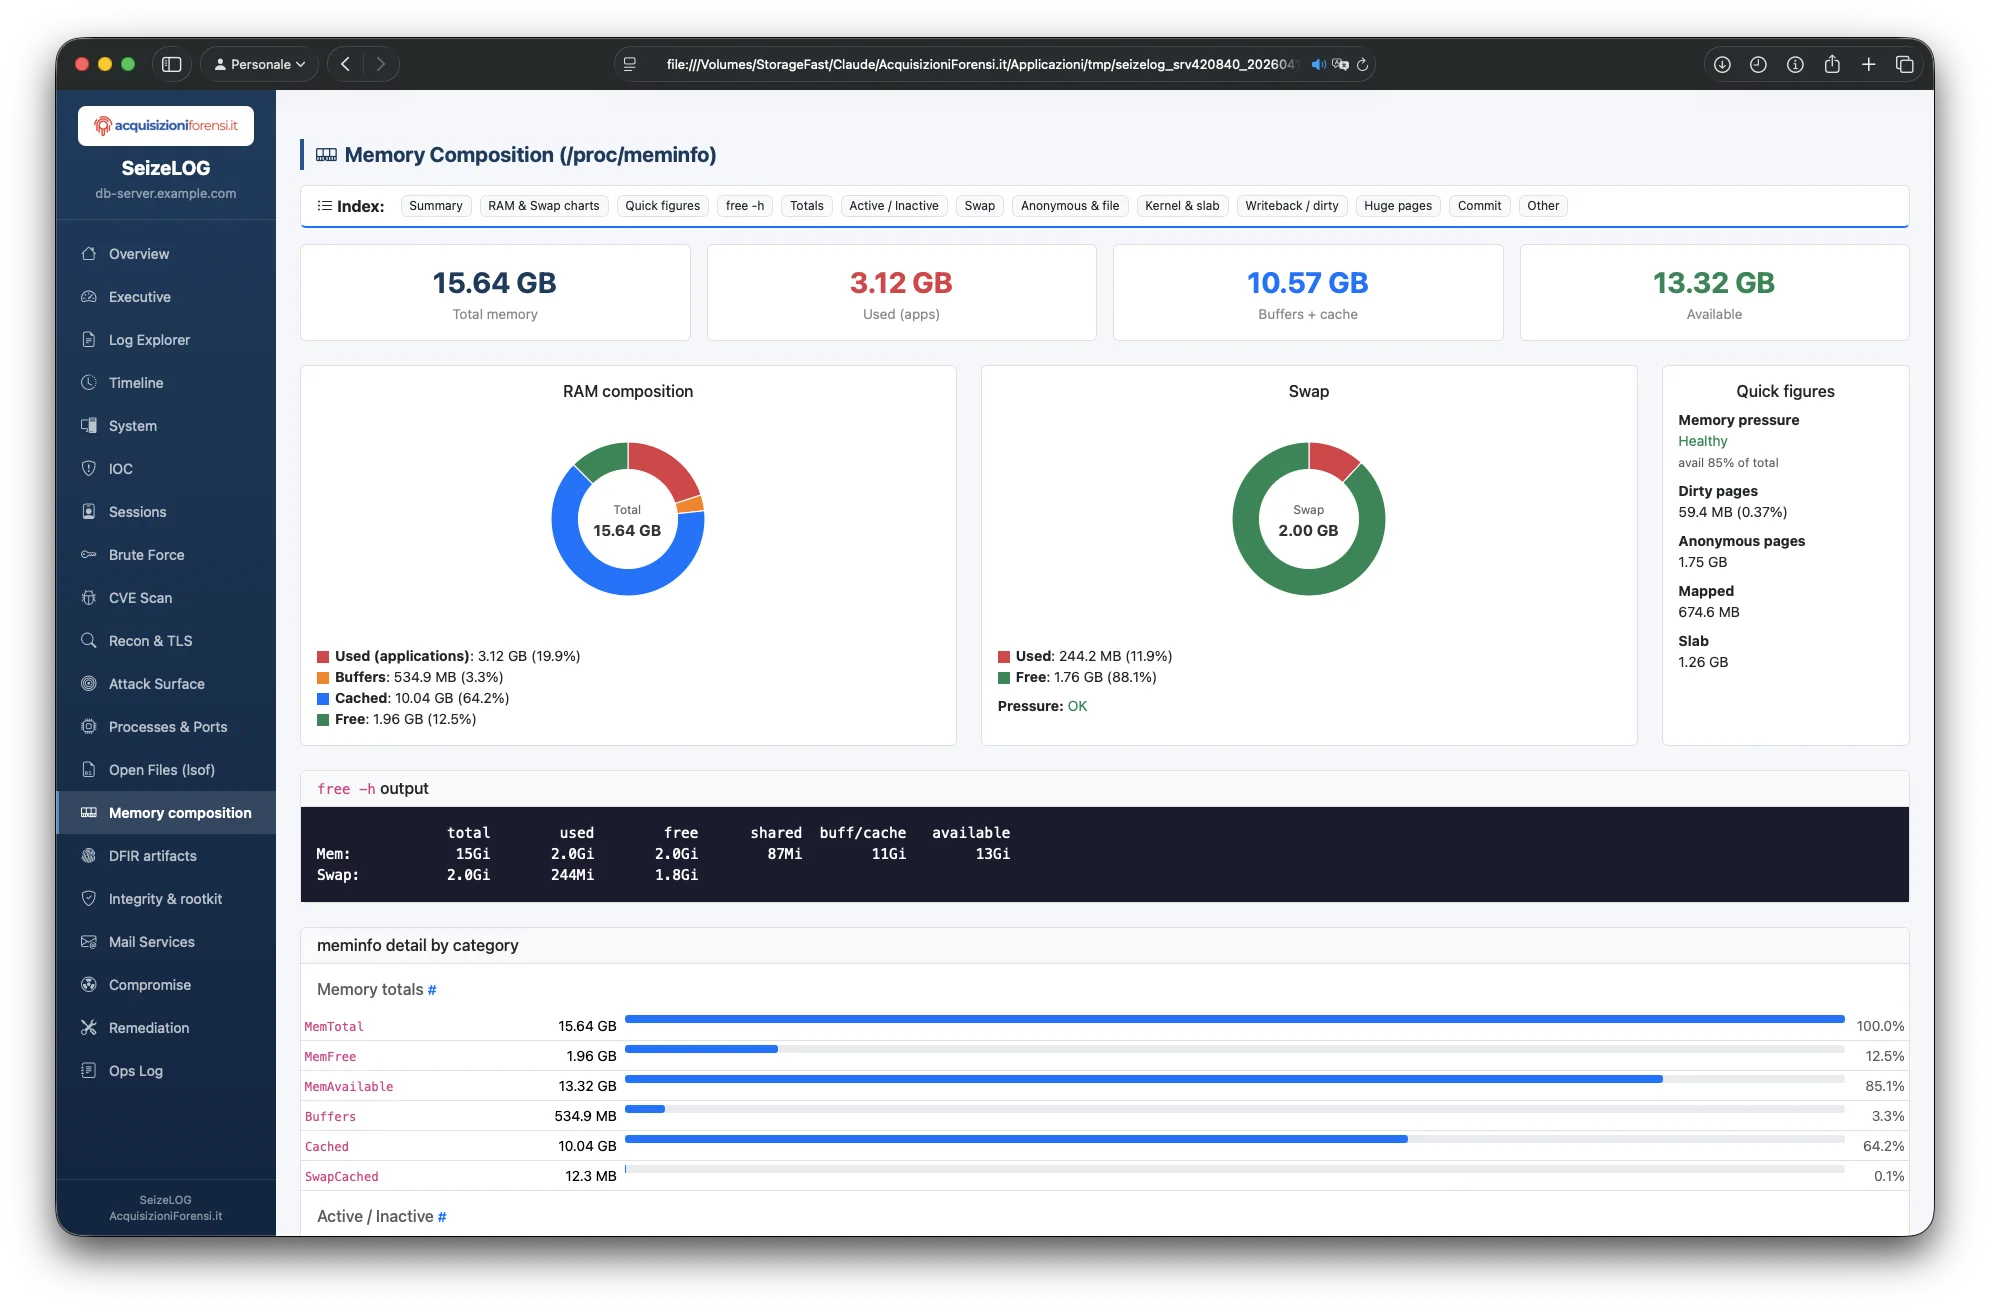The width and height of the screenshot is (1990, 1310).
Task: Go to Integrity & rootkit section
Action: click(x=165, y=899)
